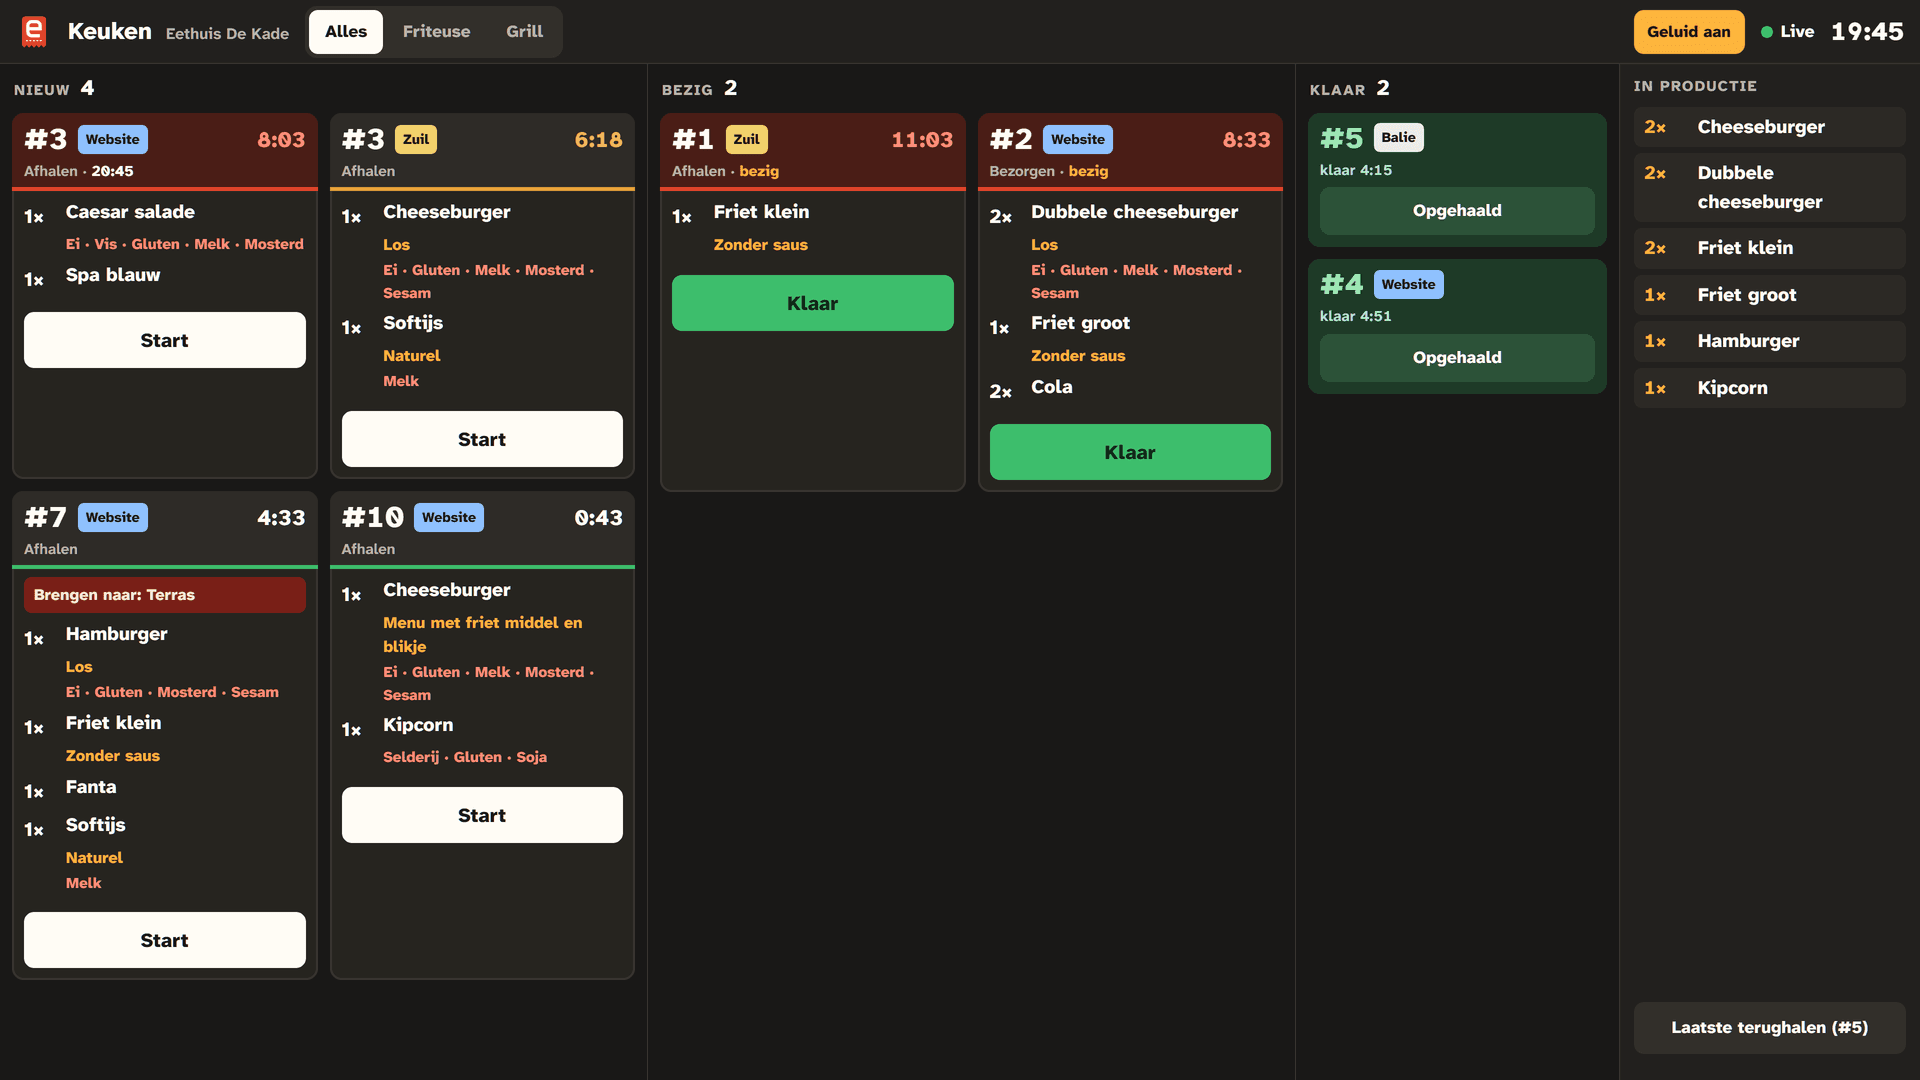Click Menu met friet middel en blikje note
The width and height of the screenshot is (1920, 1080).
(x=482, y=635)
